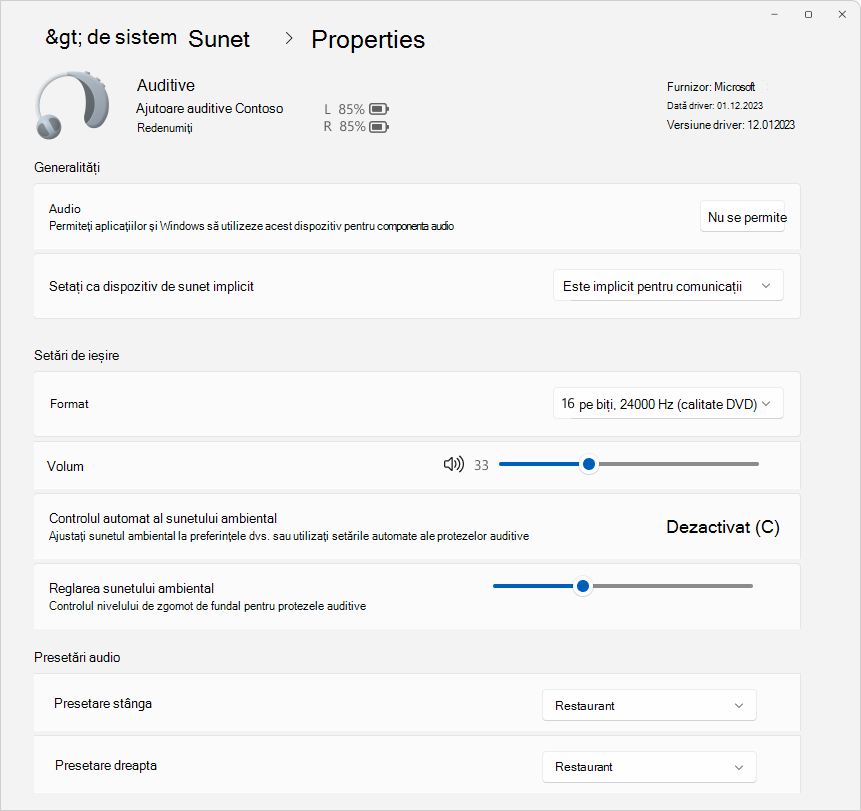Click the 'Furnizor: Microsoft' text

711,87
